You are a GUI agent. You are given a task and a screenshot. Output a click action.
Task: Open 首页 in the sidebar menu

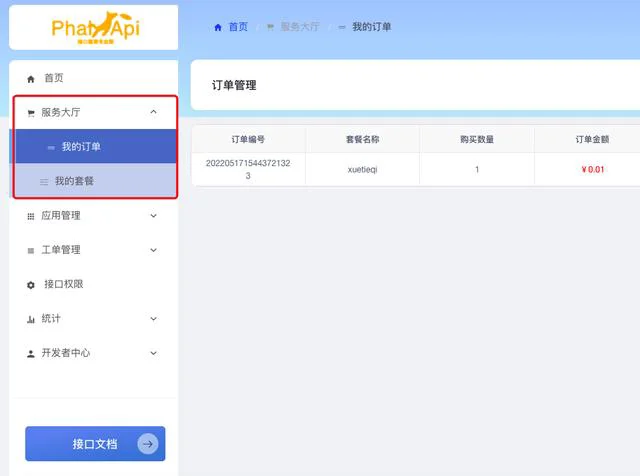[93, 78]
